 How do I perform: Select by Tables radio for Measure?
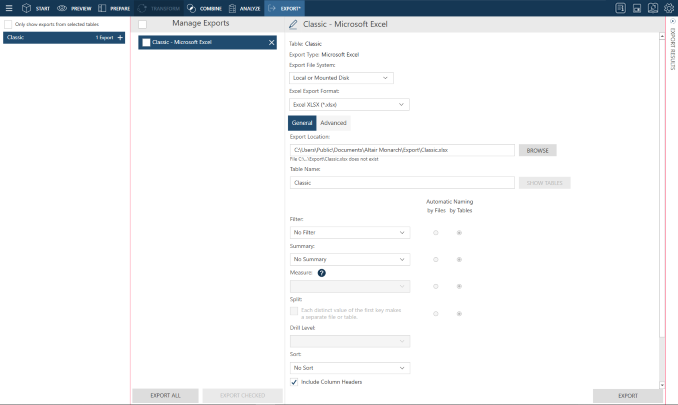click(x=459, y=287)
